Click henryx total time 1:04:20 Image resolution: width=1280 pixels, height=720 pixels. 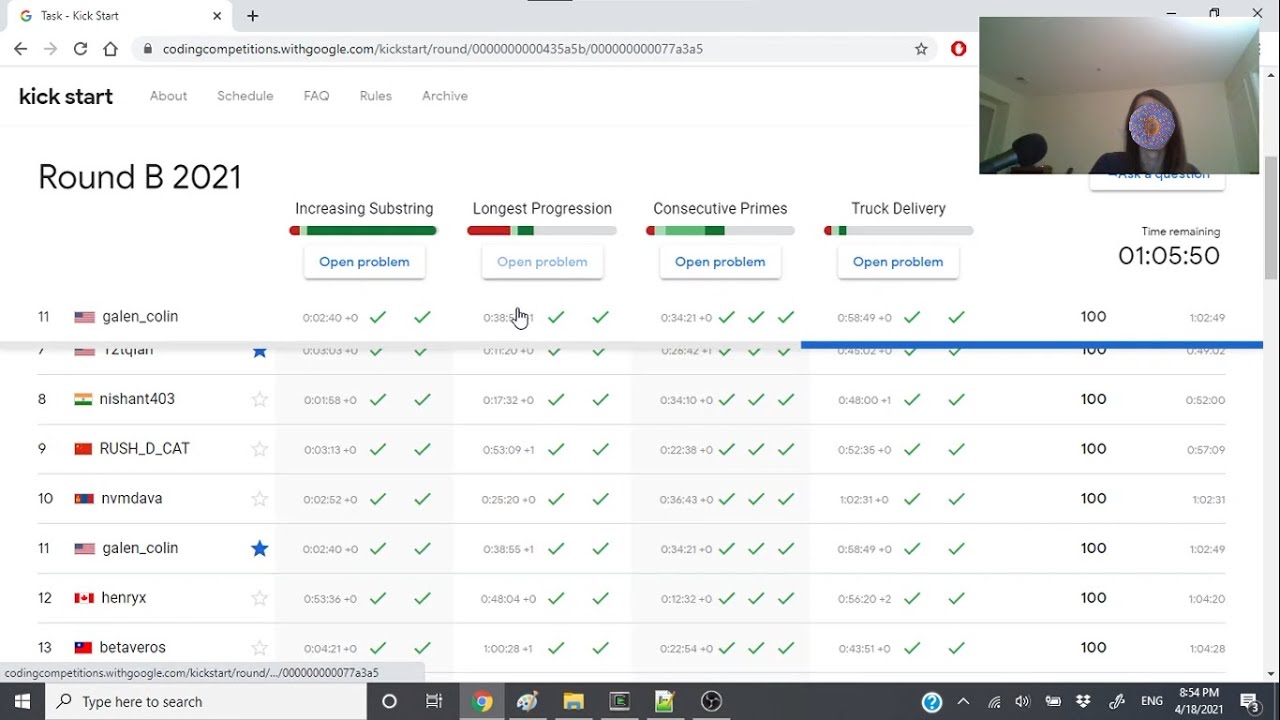coord(1207,599)
